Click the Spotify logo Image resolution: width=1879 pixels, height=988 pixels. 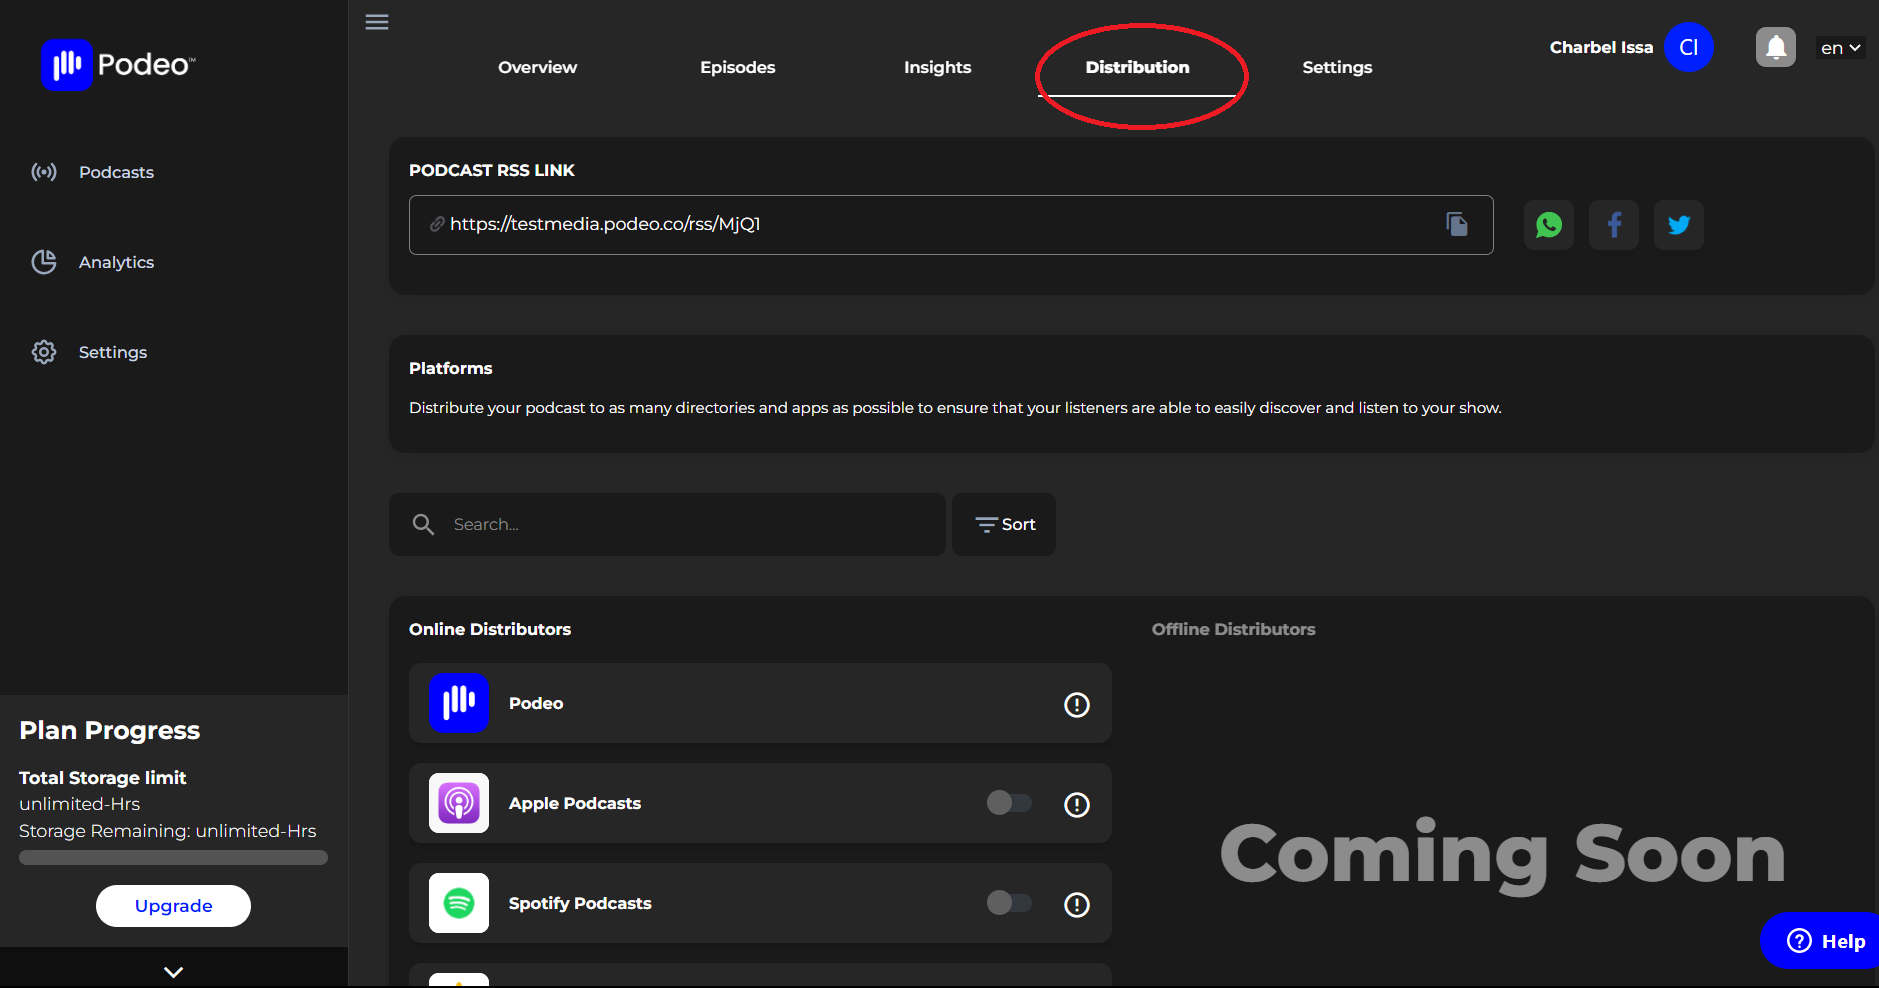[459, 903]
